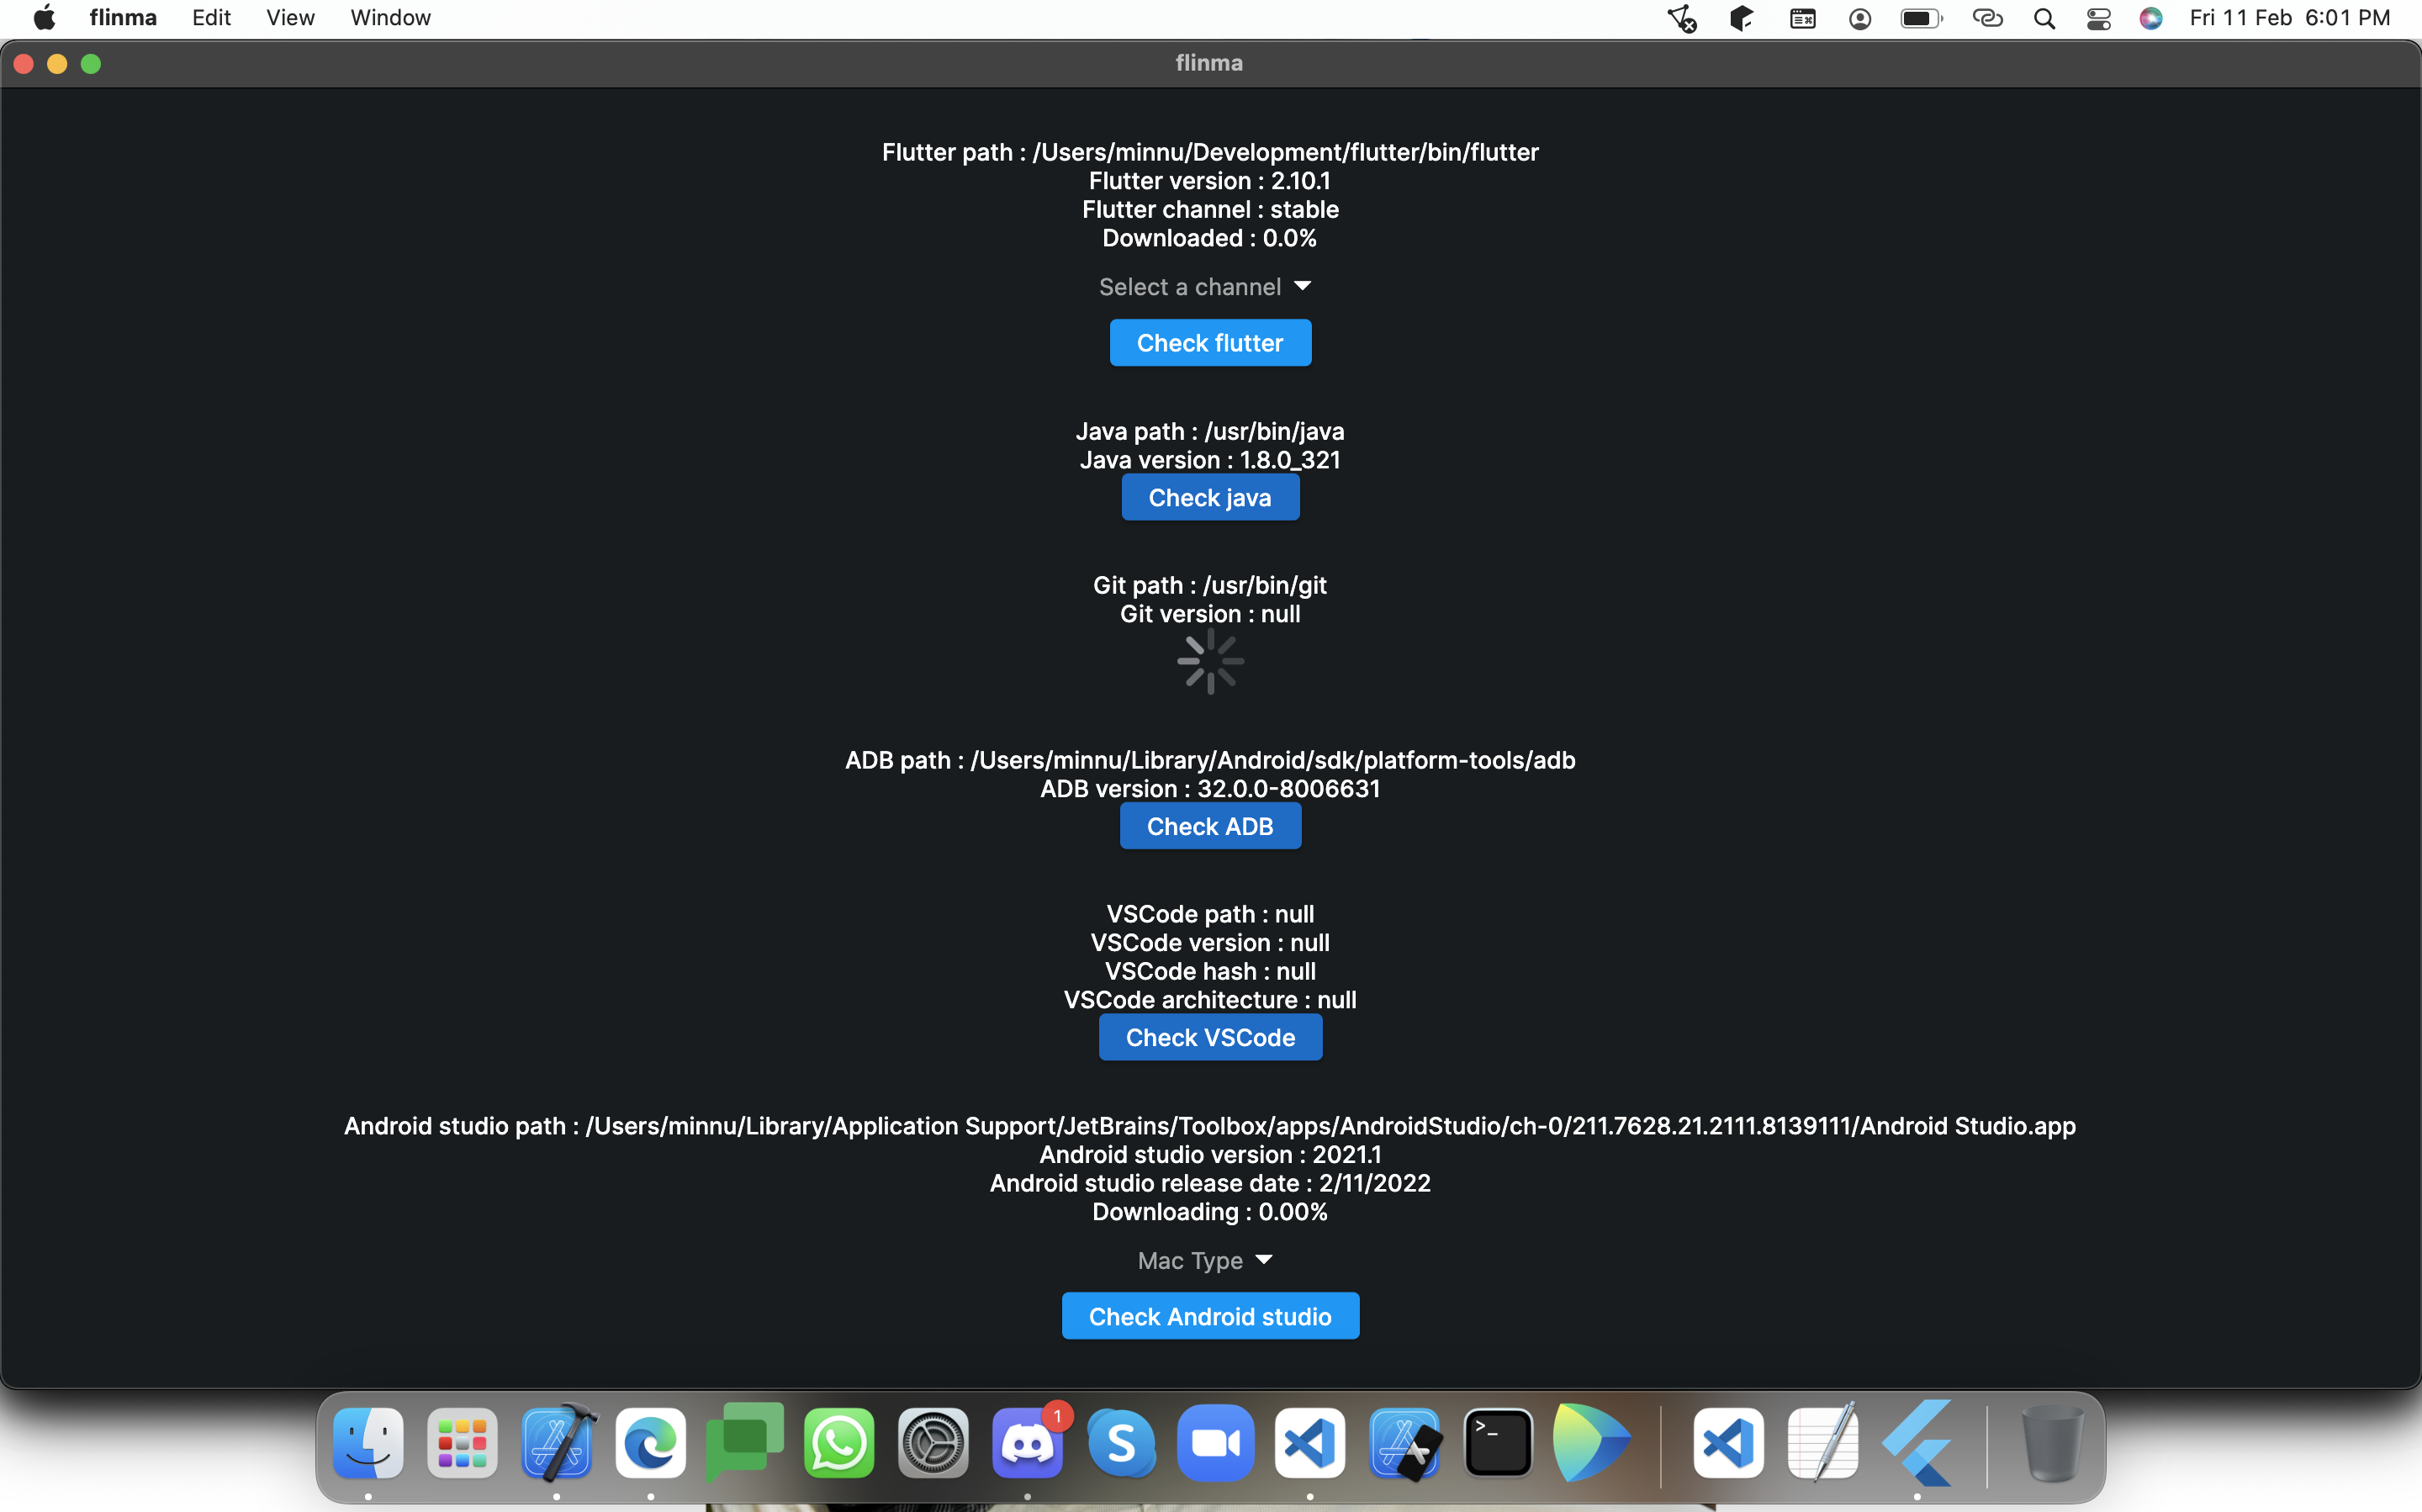Open the flinma application menu
The height and width of the screenshot is (1512, 2422).
point(123,18)
